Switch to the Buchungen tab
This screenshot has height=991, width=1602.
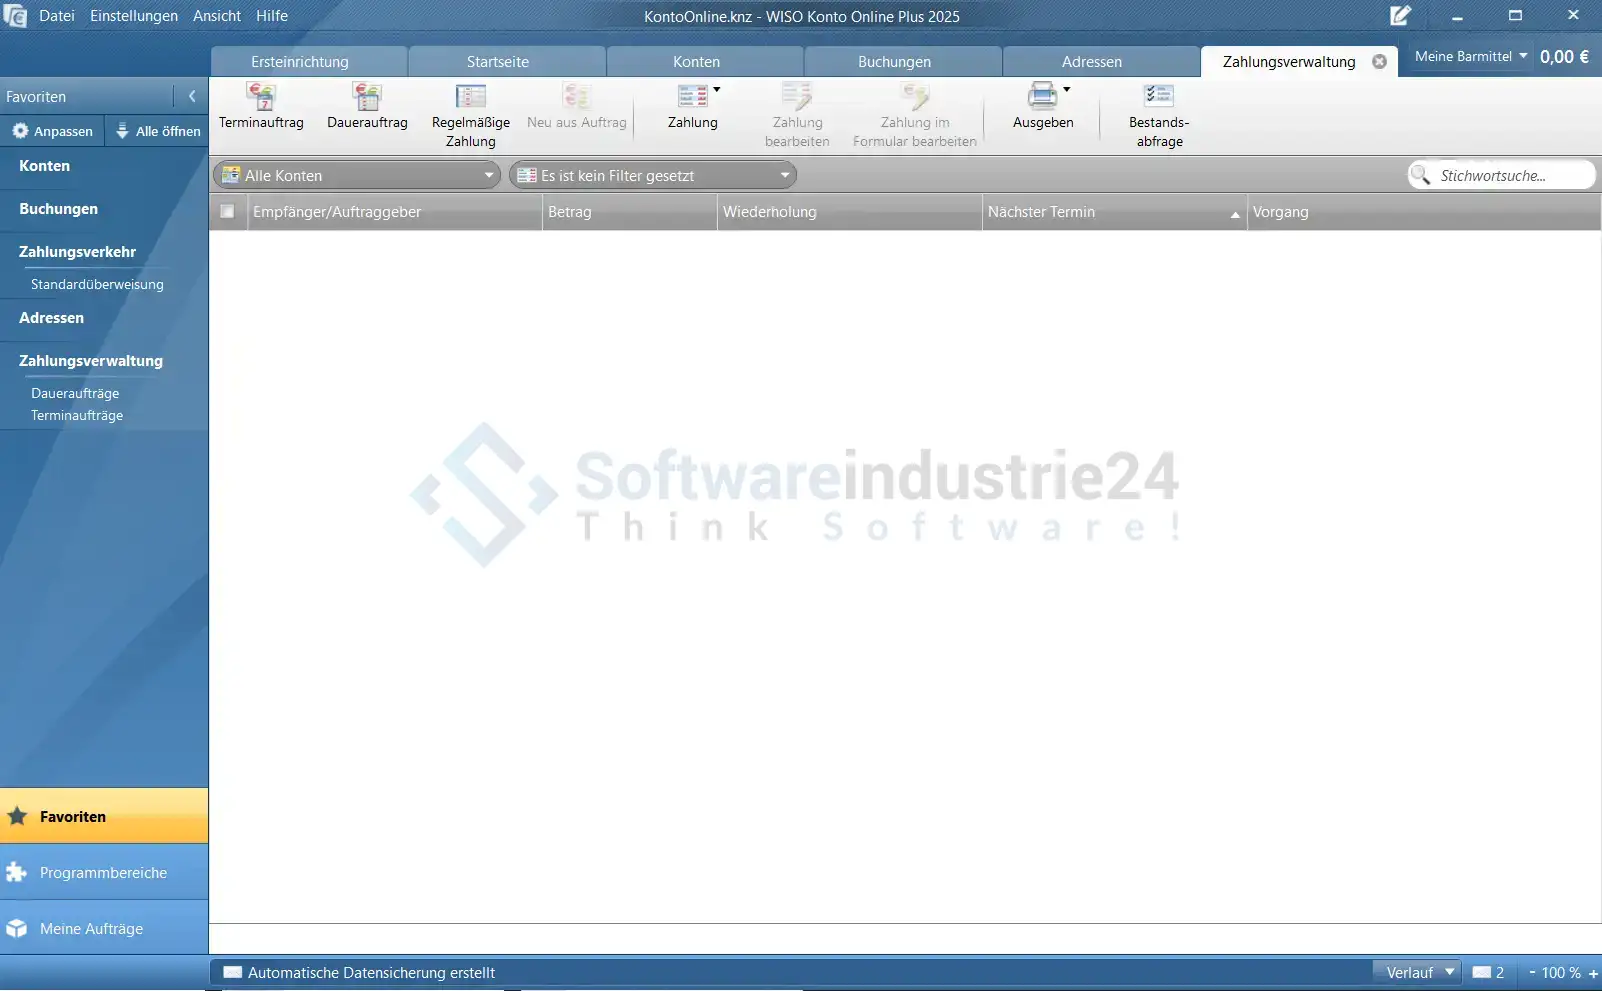(894, 62)
